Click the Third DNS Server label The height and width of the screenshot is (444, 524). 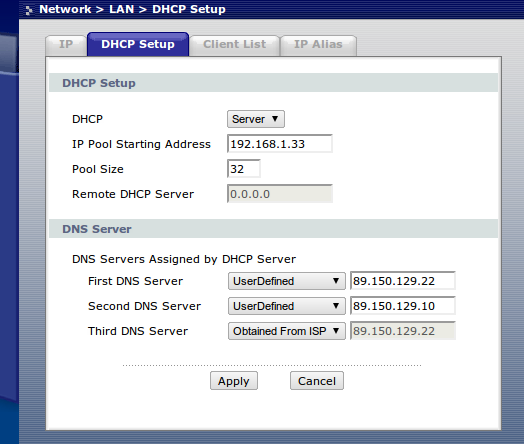[x=138, y=331]
